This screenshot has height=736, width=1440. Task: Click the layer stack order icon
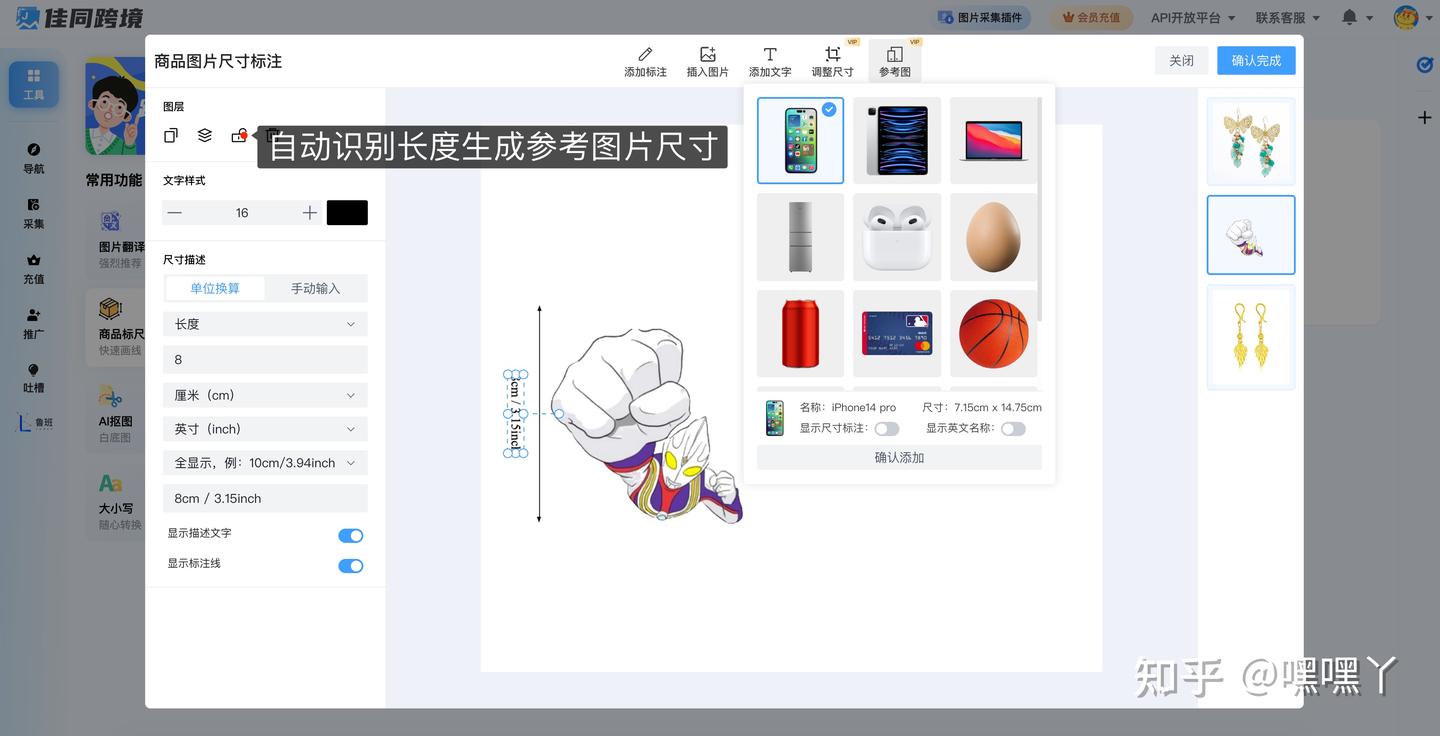click(204, 135)
